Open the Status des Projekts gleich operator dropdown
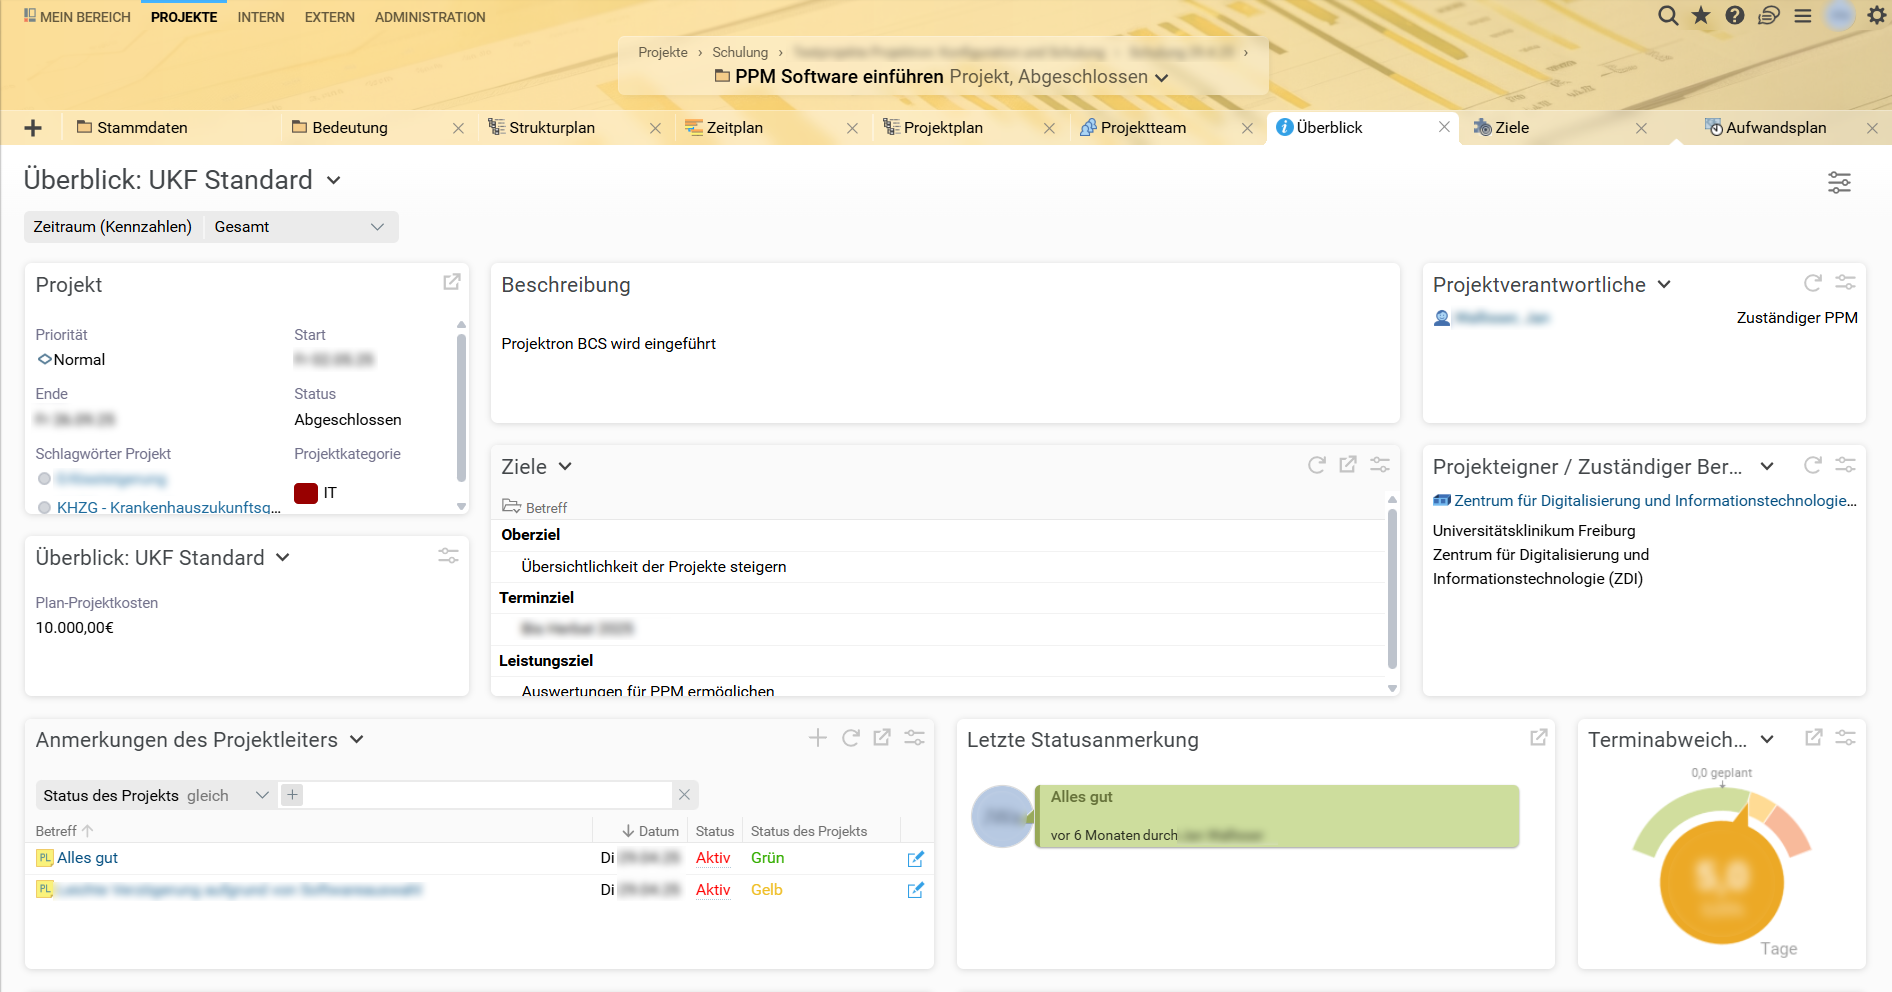 point(262,795)
